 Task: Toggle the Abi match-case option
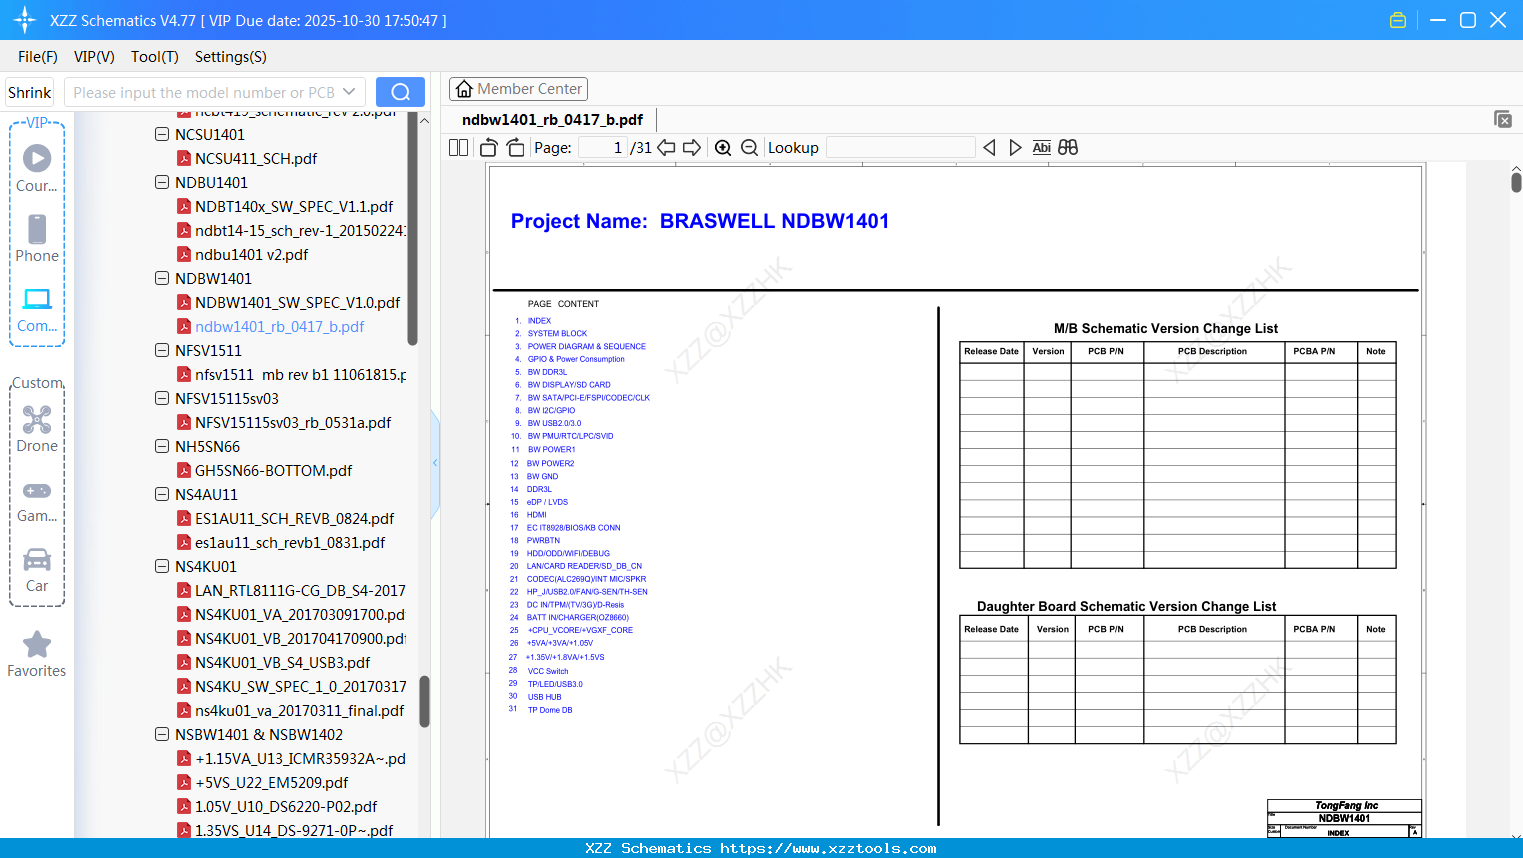[1041, 148]
